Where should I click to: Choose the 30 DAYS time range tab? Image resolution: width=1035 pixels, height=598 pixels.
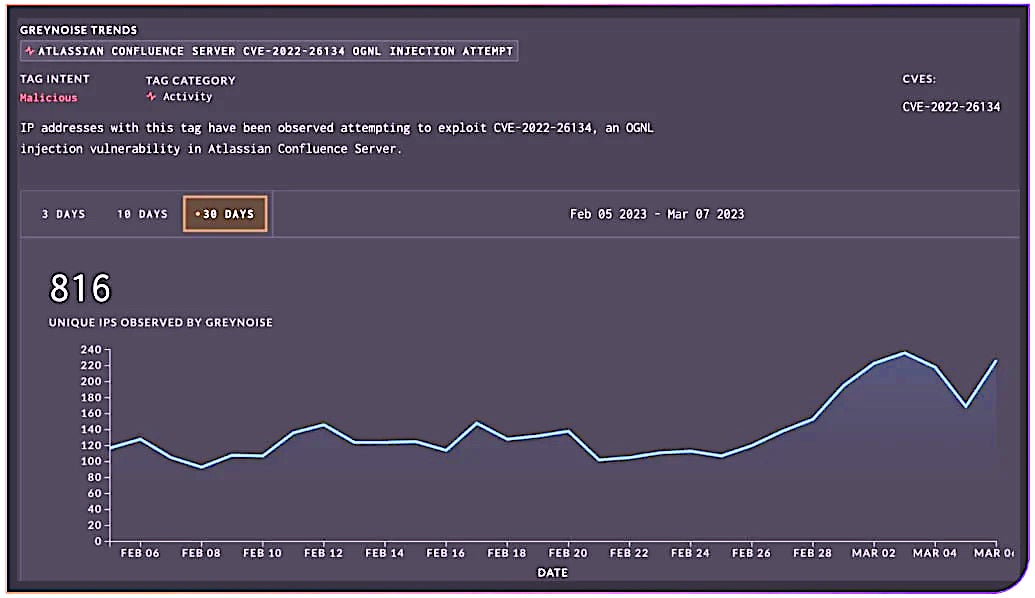(x=225, y=214)
